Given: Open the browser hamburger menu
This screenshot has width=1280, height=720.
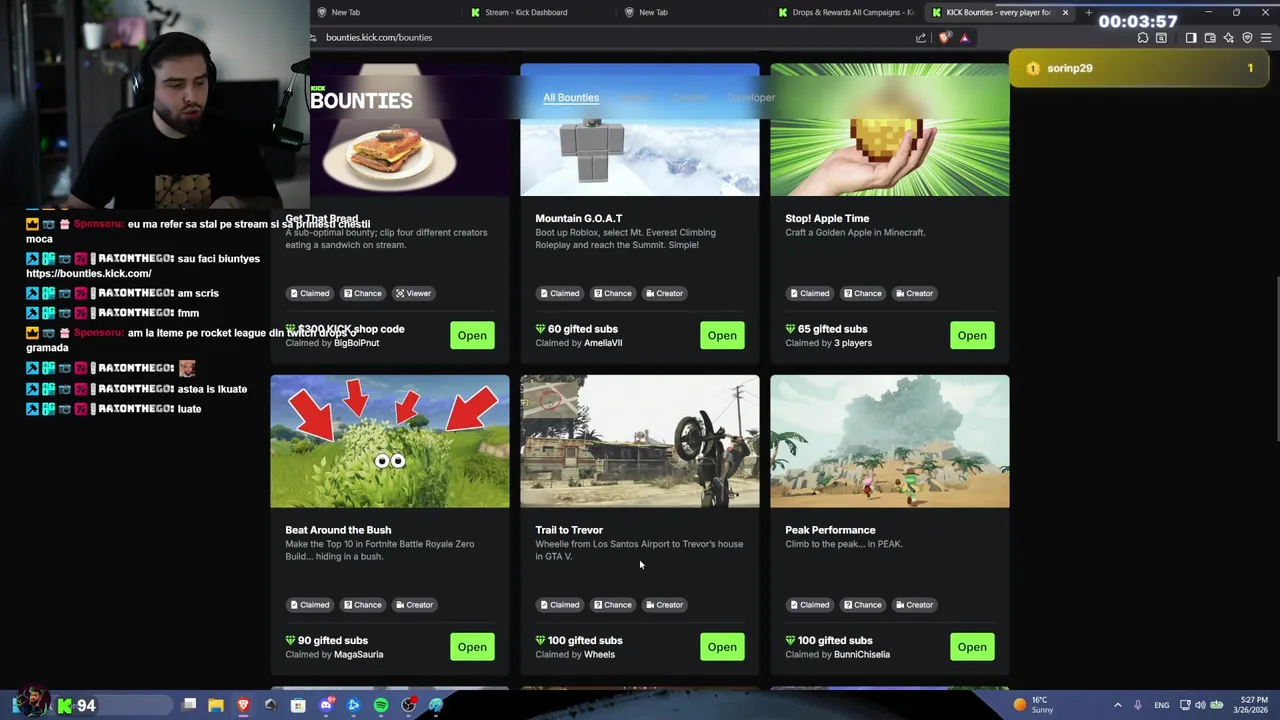Looking at the screenshot, I should click(1266, 38).
